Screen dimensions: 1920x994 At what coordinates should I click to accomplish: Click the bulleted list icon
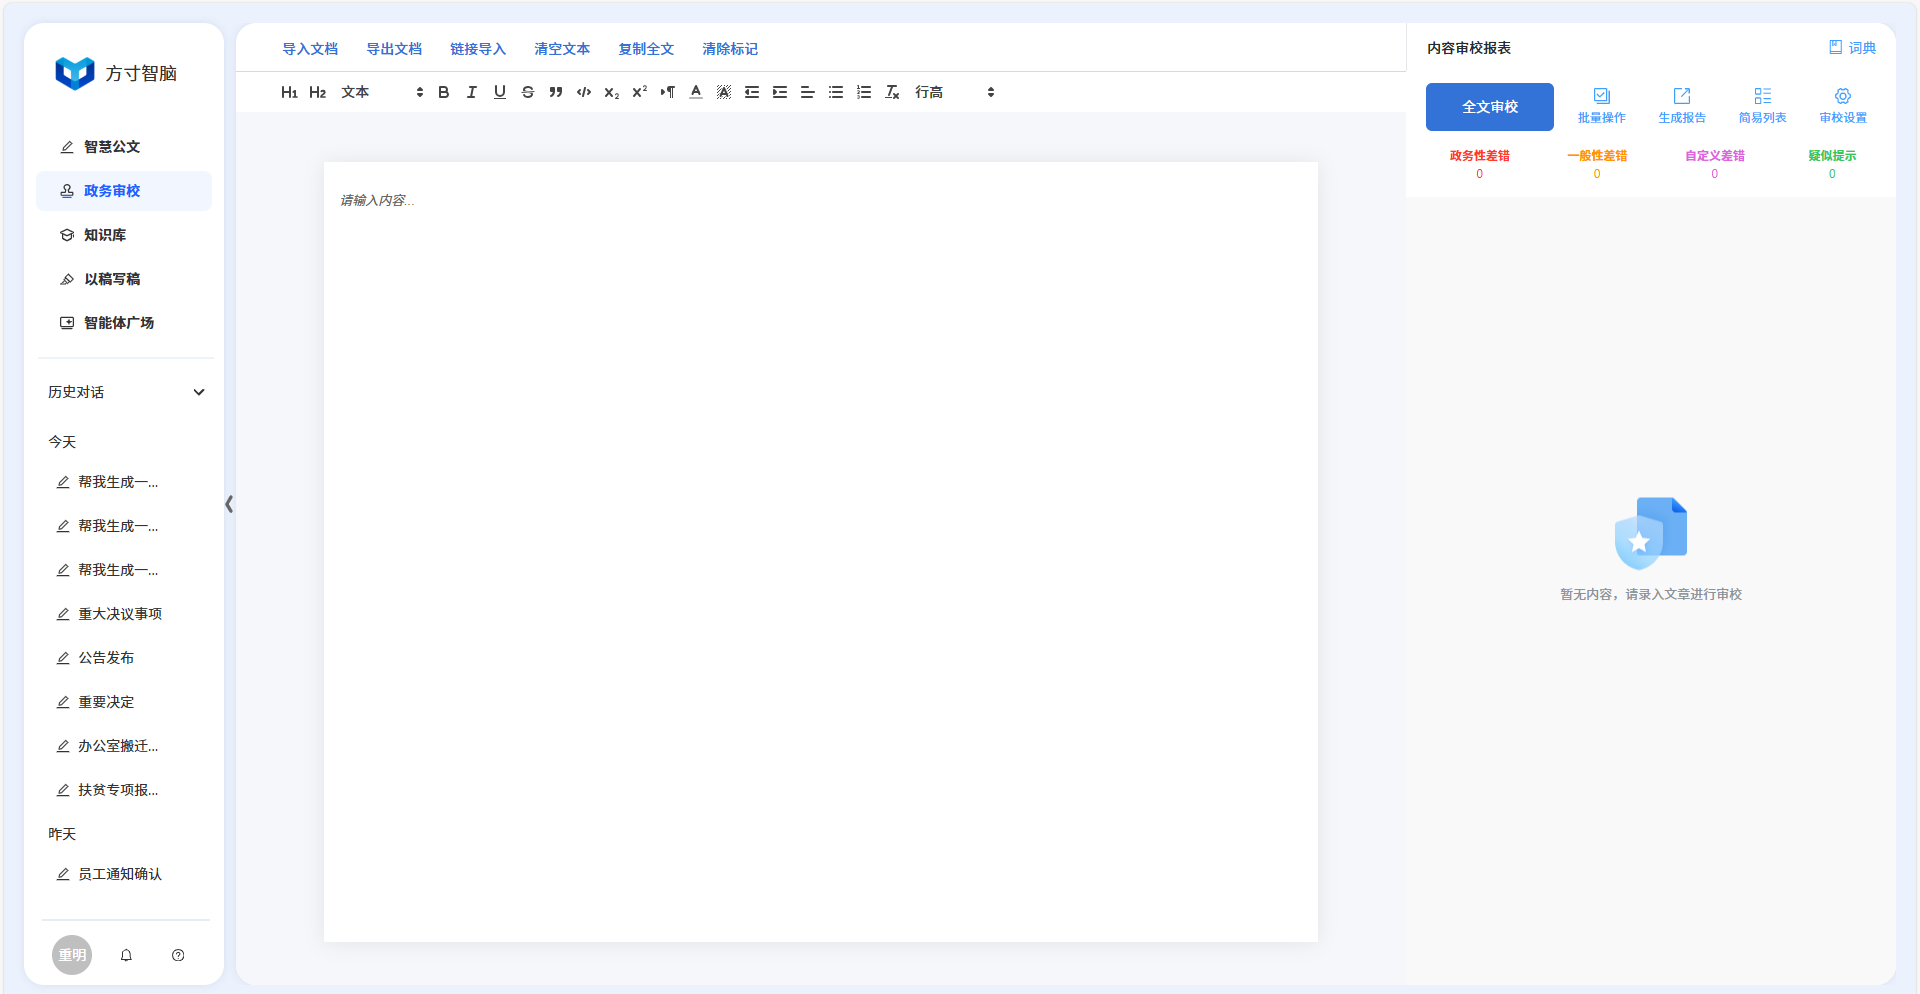click(835, 92)
